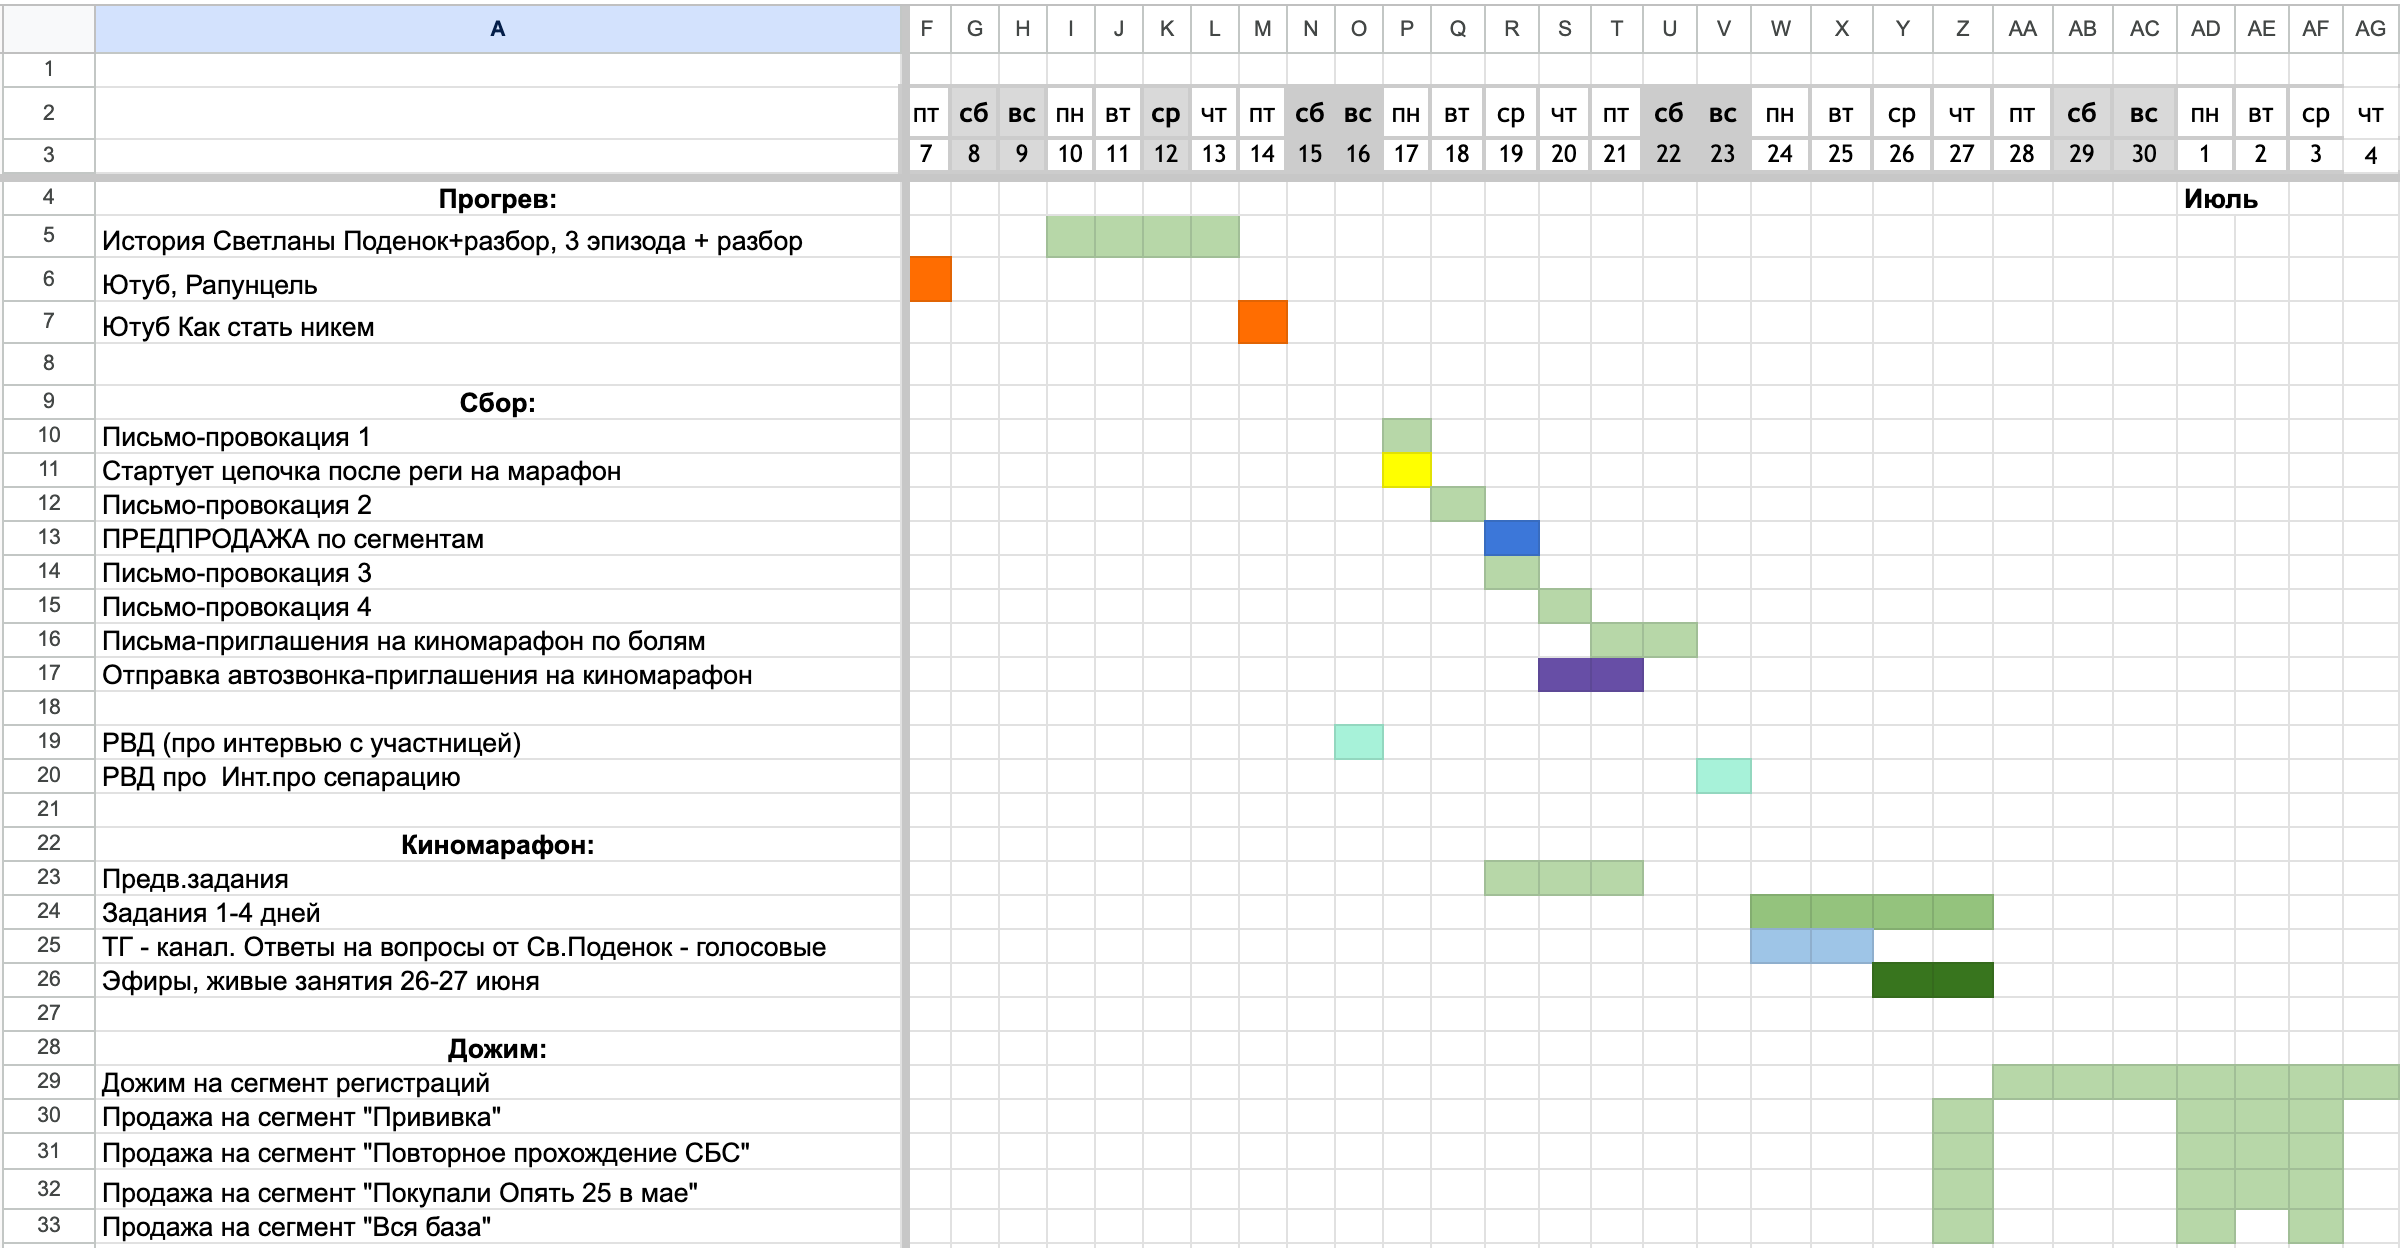Select column A header
The width and height of the screenshot is (2400, 1248).
click(497, 28)
